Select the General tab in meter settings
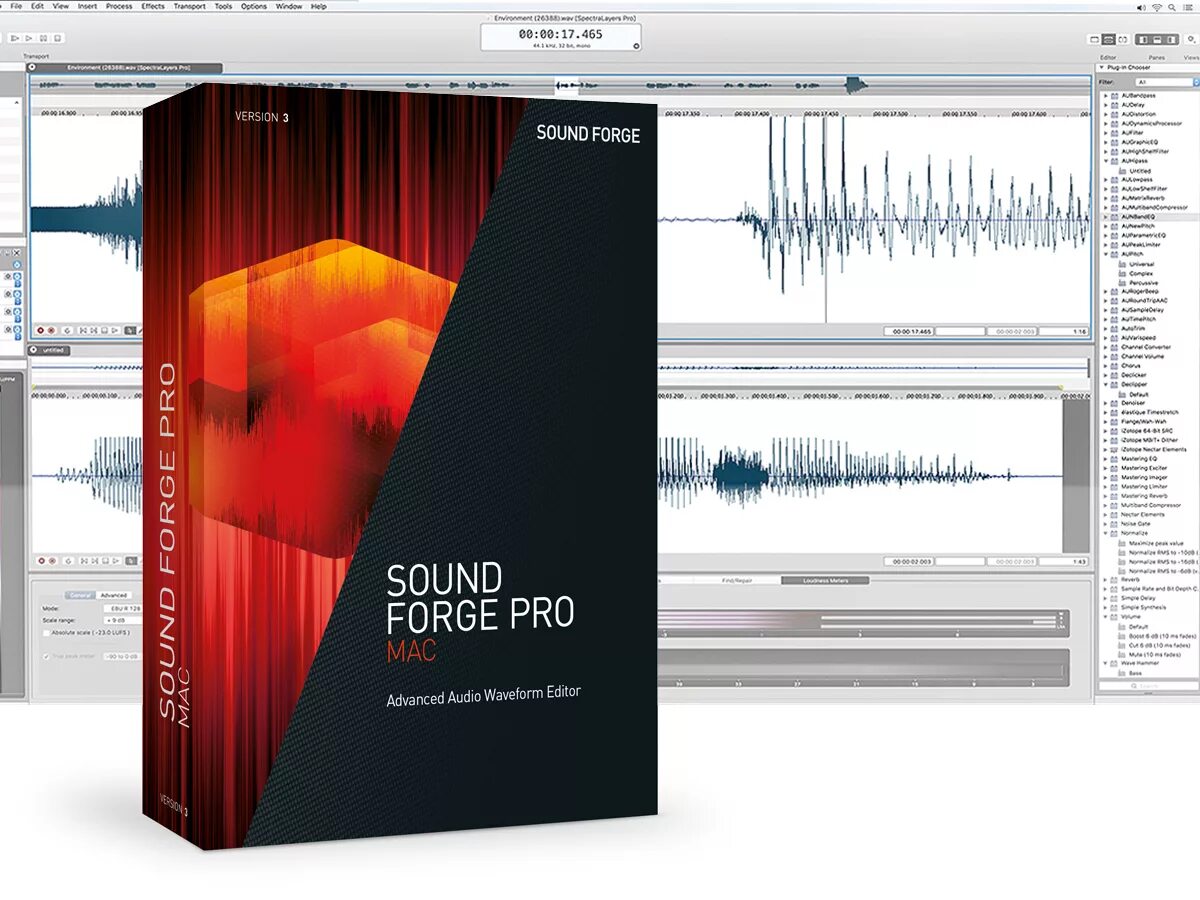Viewport: 1200px width, 900px height. pyautogui.click(x=79, y=595)
